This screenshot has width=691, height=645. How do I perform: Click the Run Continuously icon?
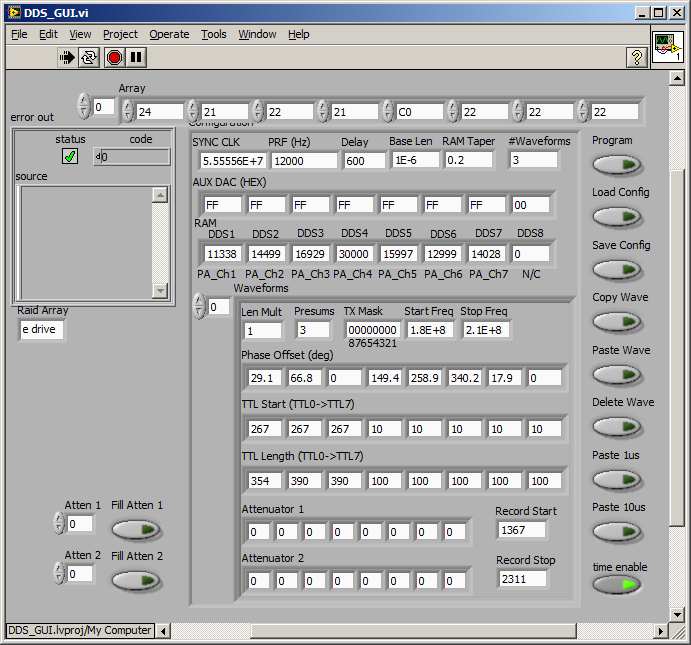(90, 58)
